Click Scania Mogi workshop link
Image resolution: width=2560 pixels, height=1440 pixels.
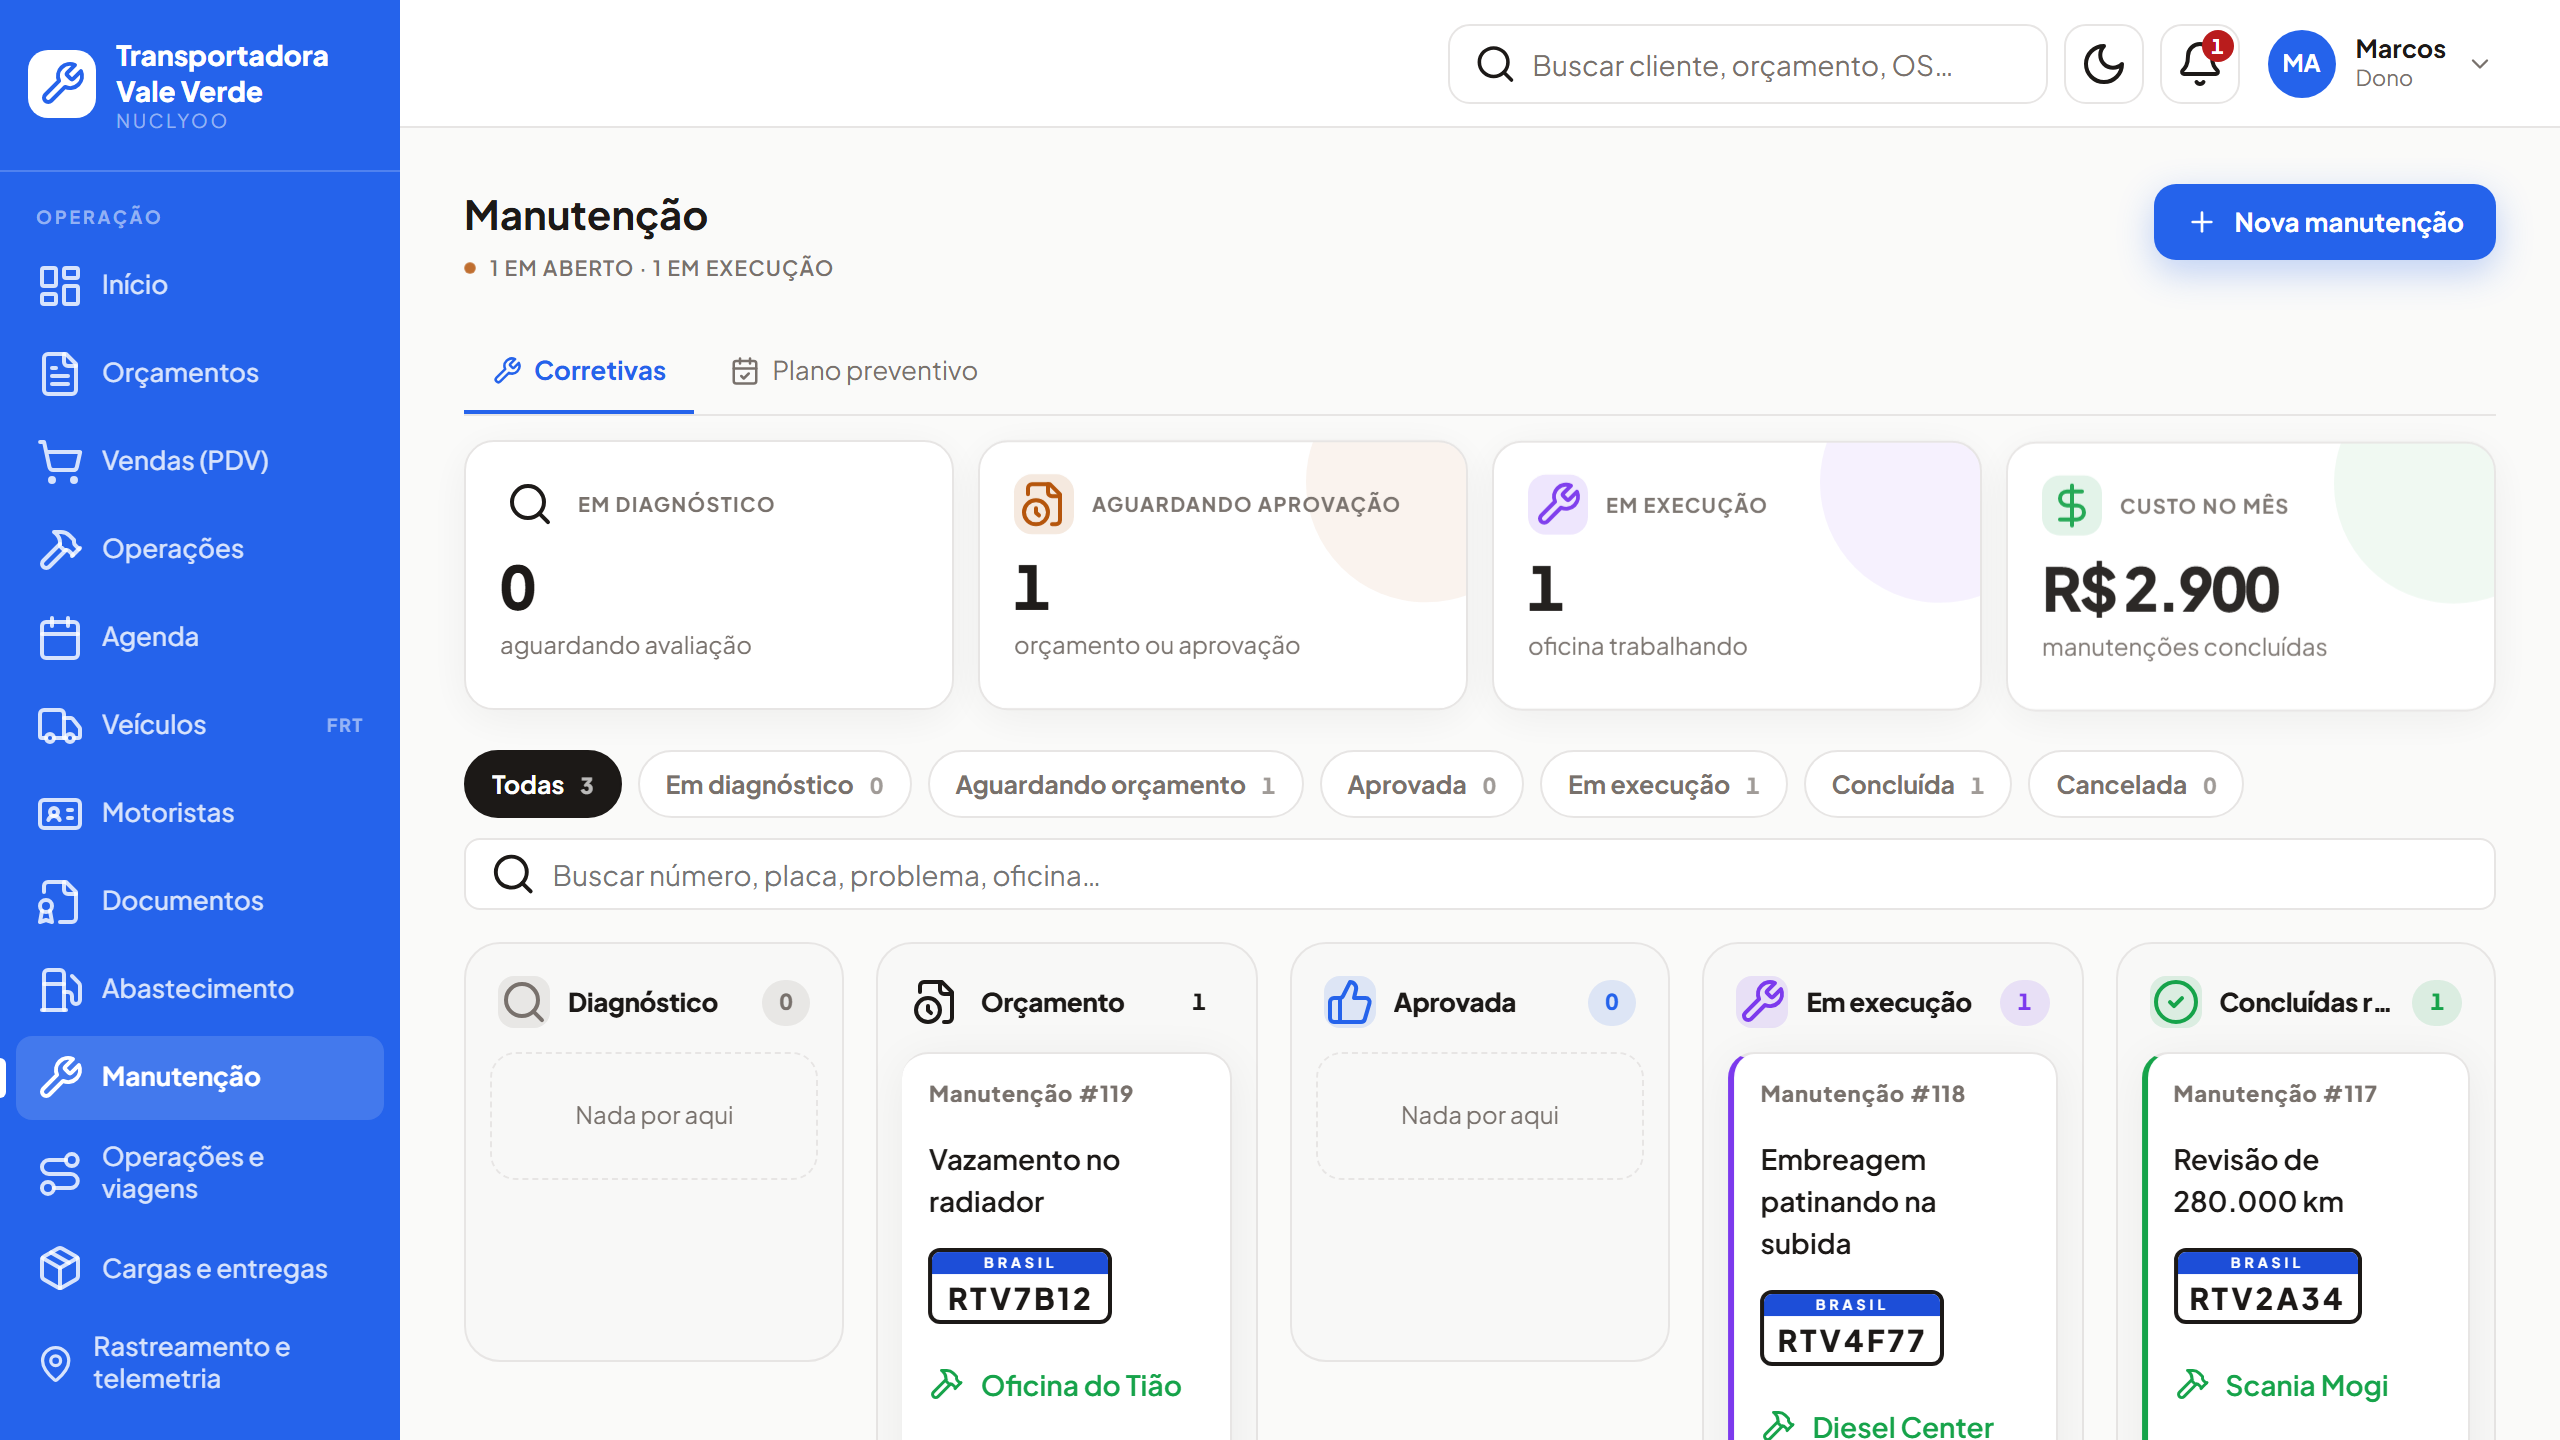[x=2281, y=1386]
